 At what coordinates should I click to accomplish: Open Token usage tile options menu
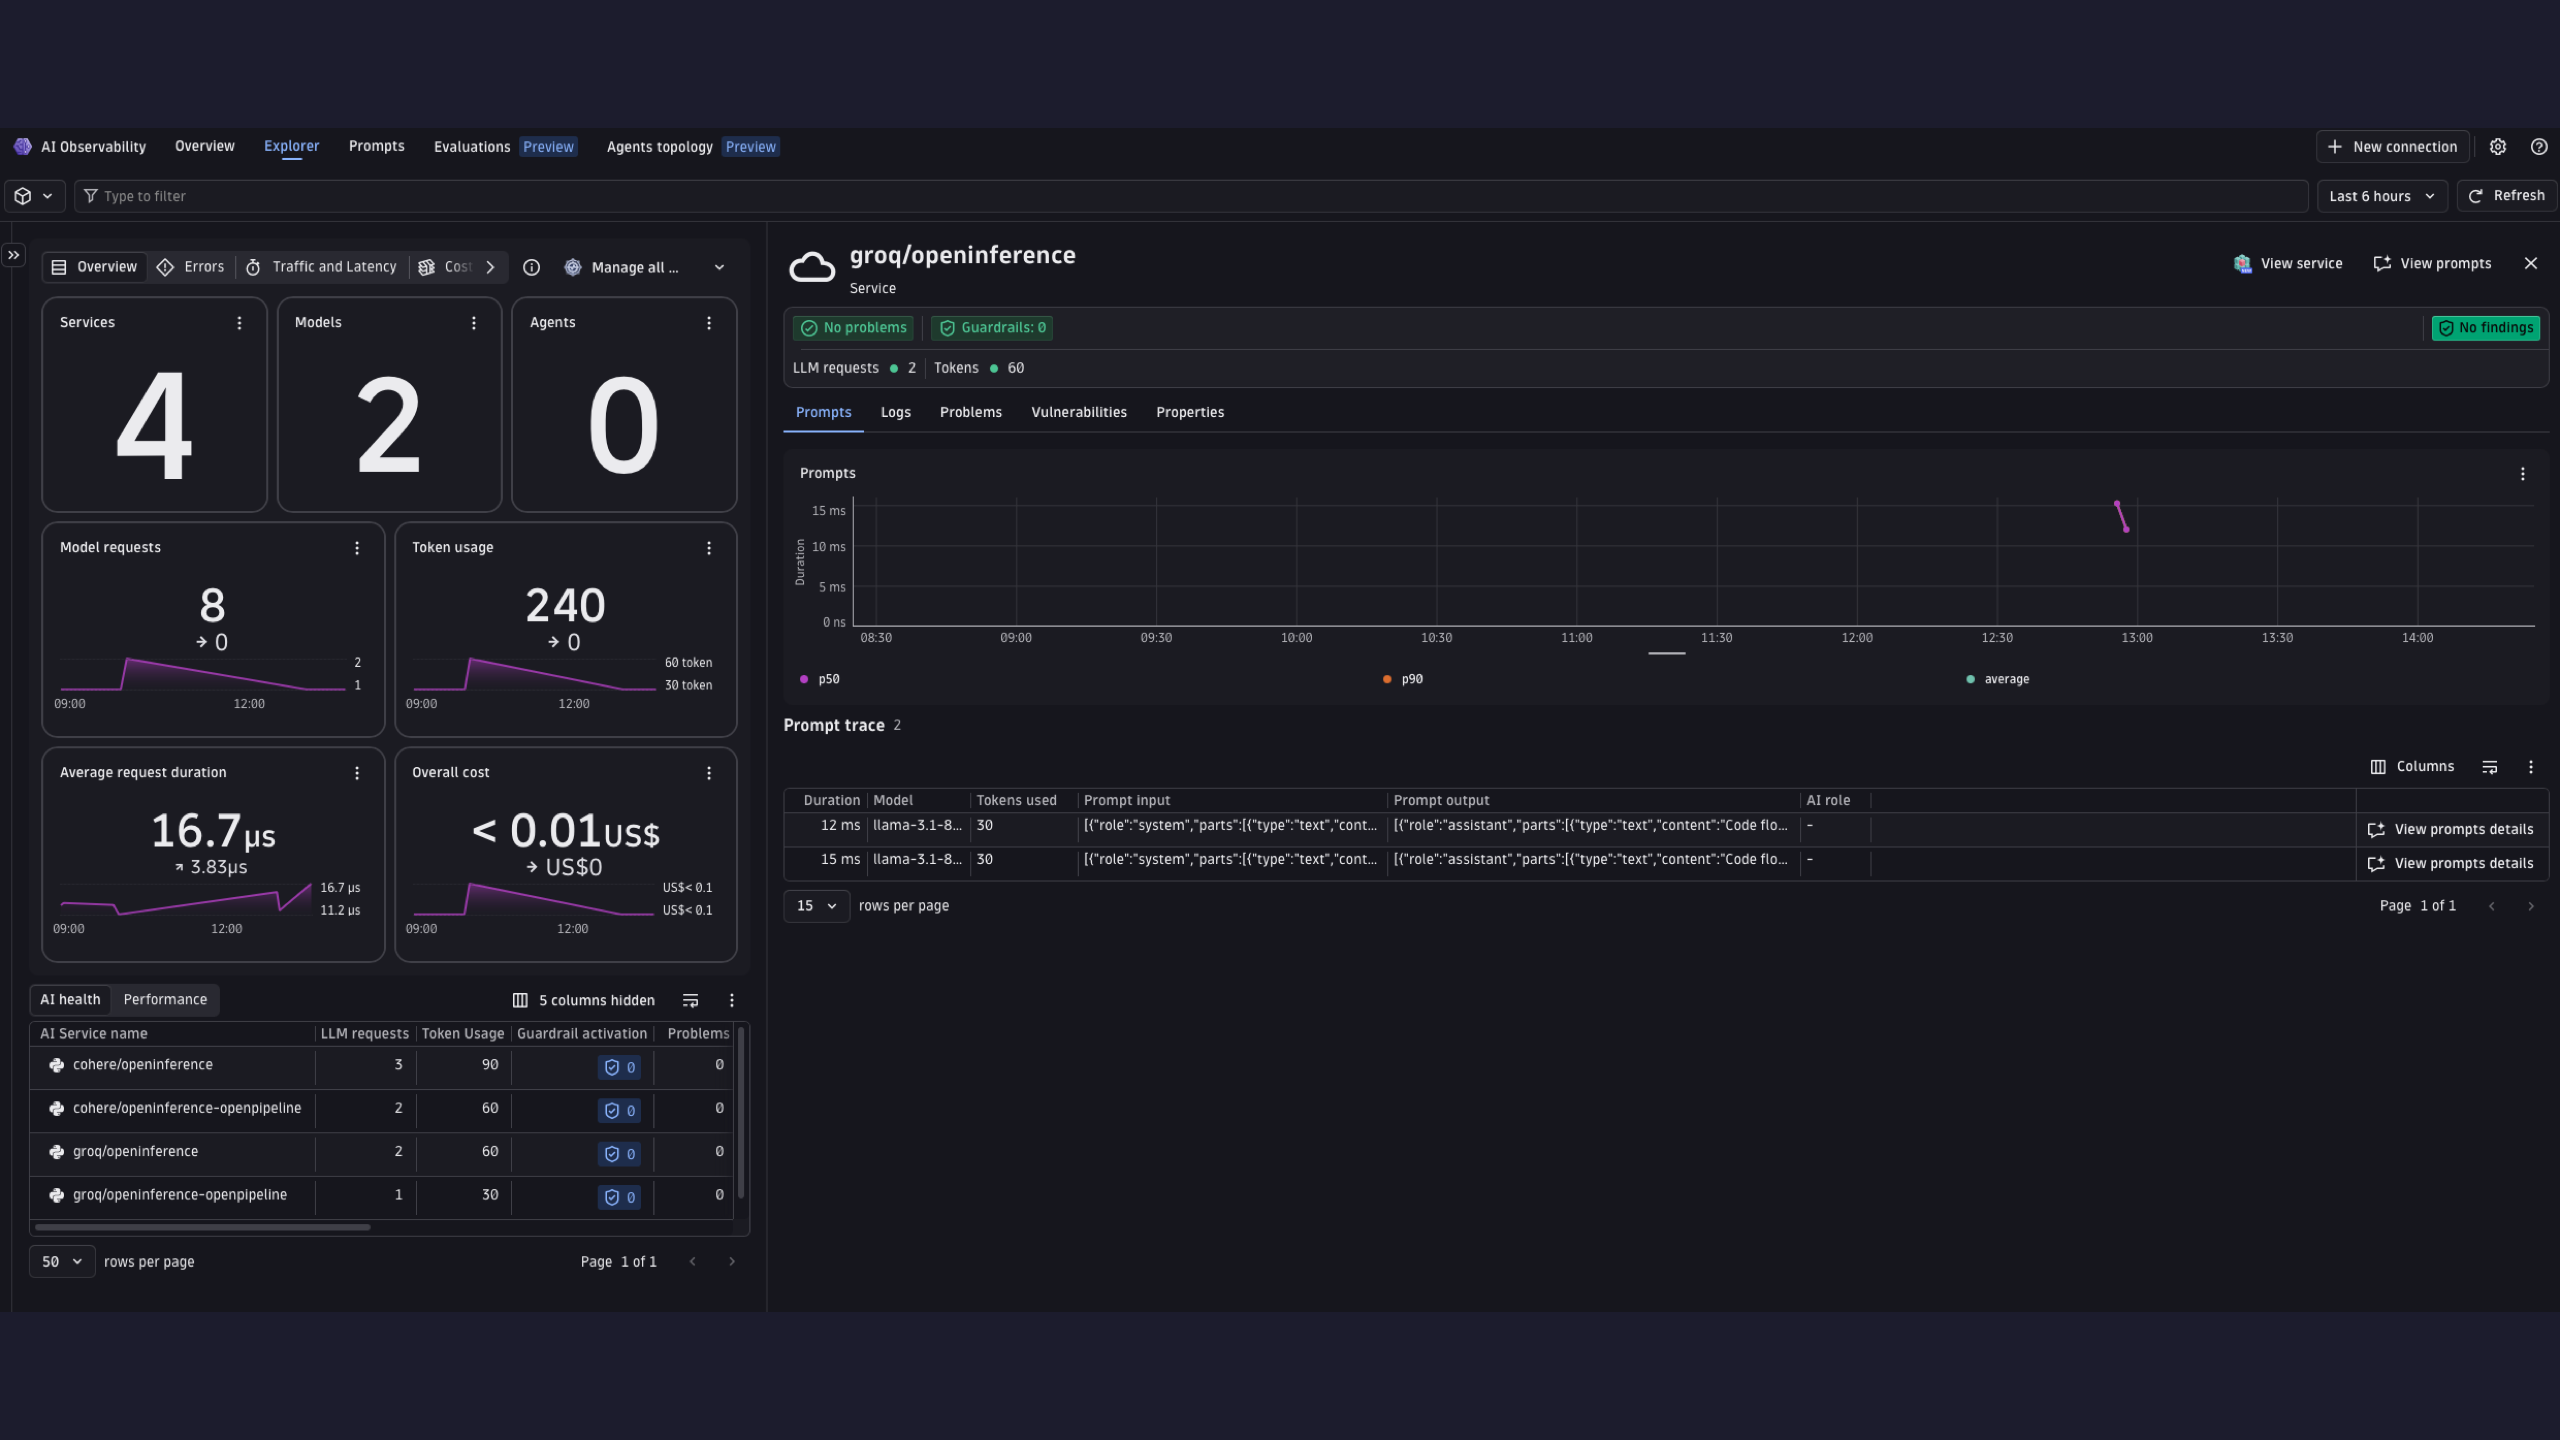(x=709, y=548)
